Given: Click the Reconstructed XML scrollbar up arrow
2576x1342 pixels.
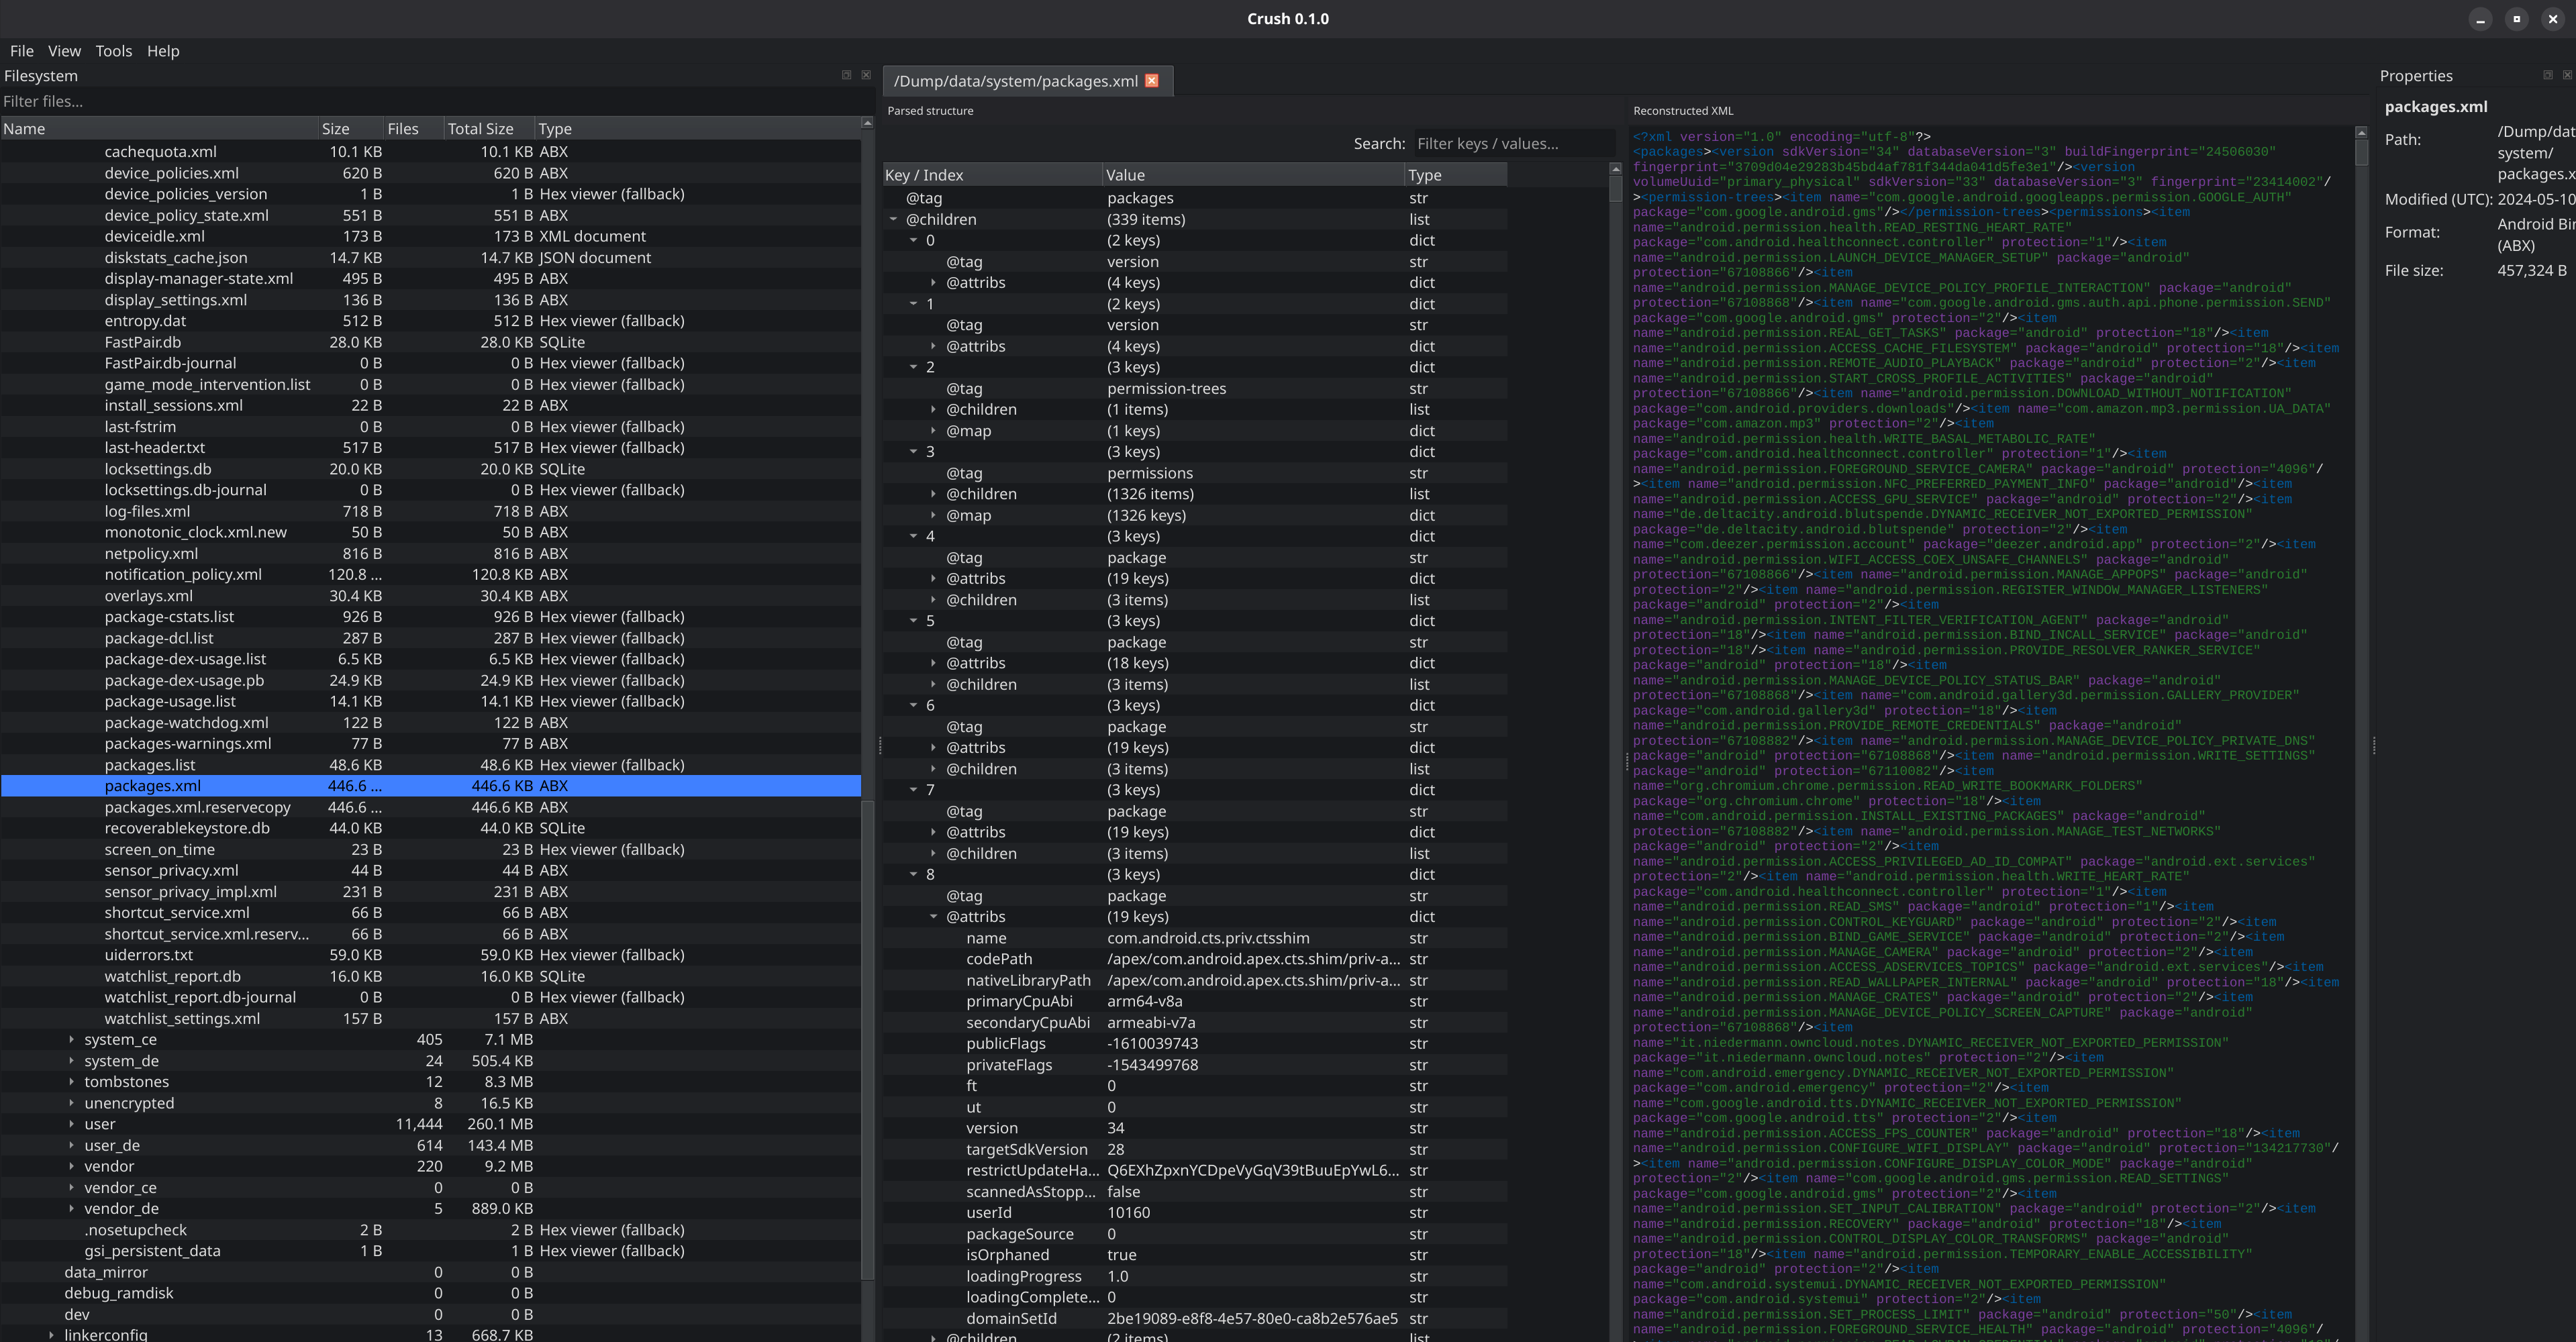Looking at the screenshot, I should pyautogui.click(x=2361, y=132).
